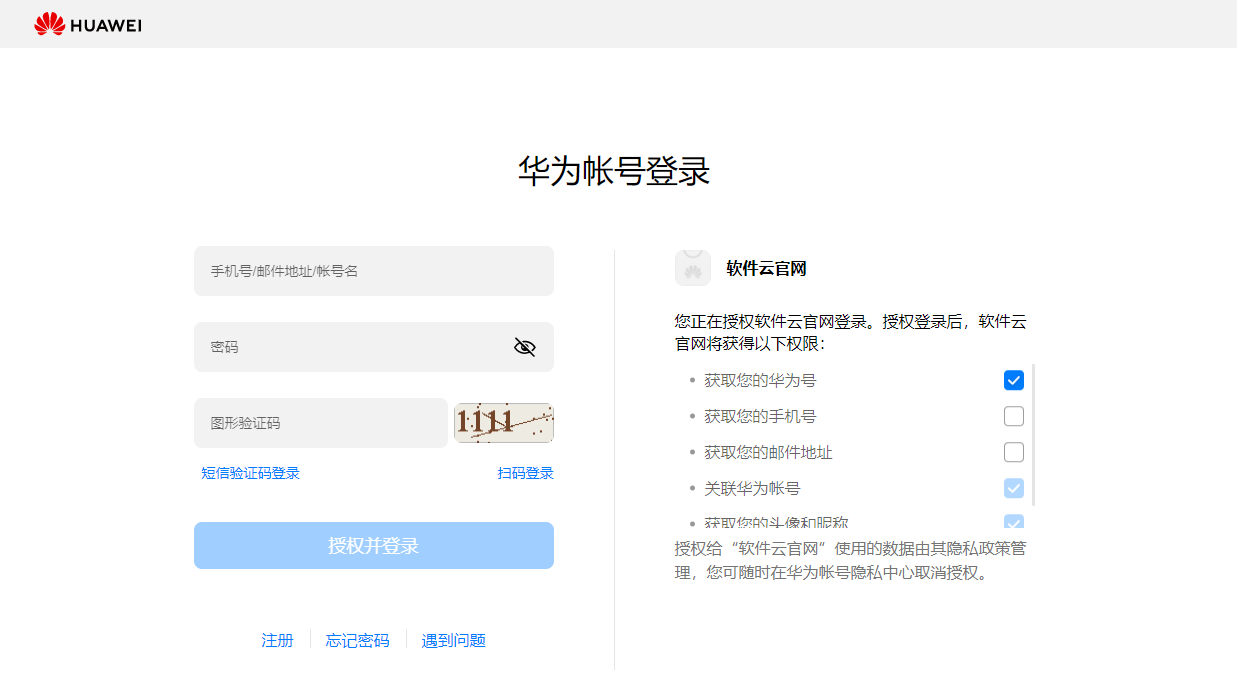
Task: Toggle password visibility eye icon
Action: coord(525,347)
